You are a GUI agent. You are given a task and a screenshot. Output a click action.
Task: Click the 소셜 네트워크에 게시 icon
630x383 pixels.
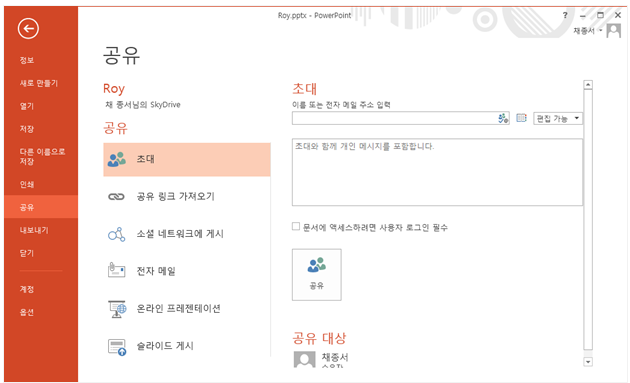[117, 234]
